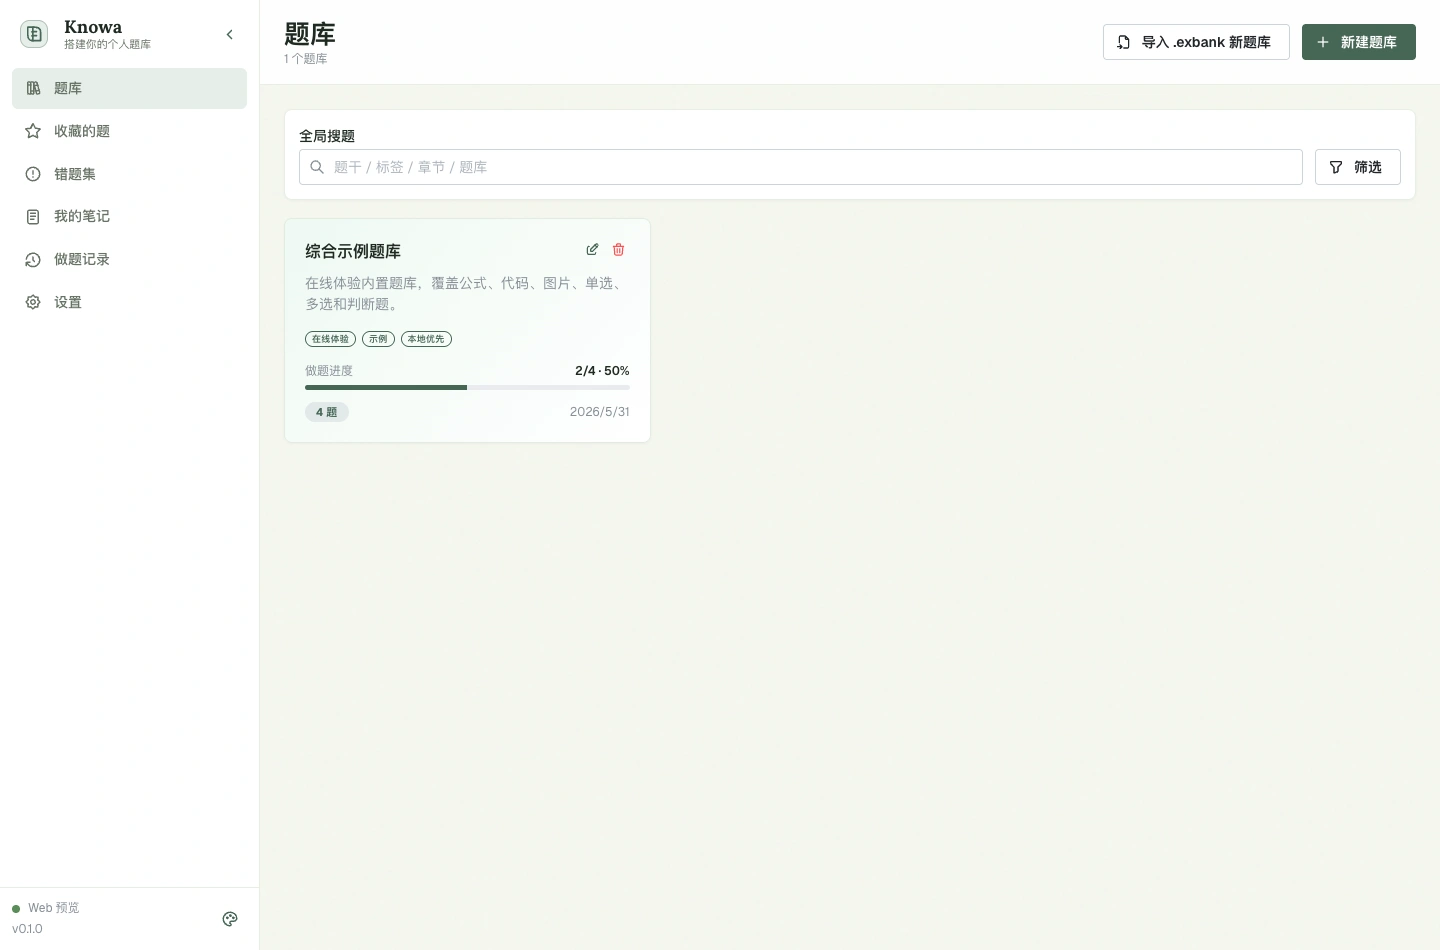The image size is (1440, 950).
Task: Click the 本地优先 tag
Action: [x=426, y=339]
